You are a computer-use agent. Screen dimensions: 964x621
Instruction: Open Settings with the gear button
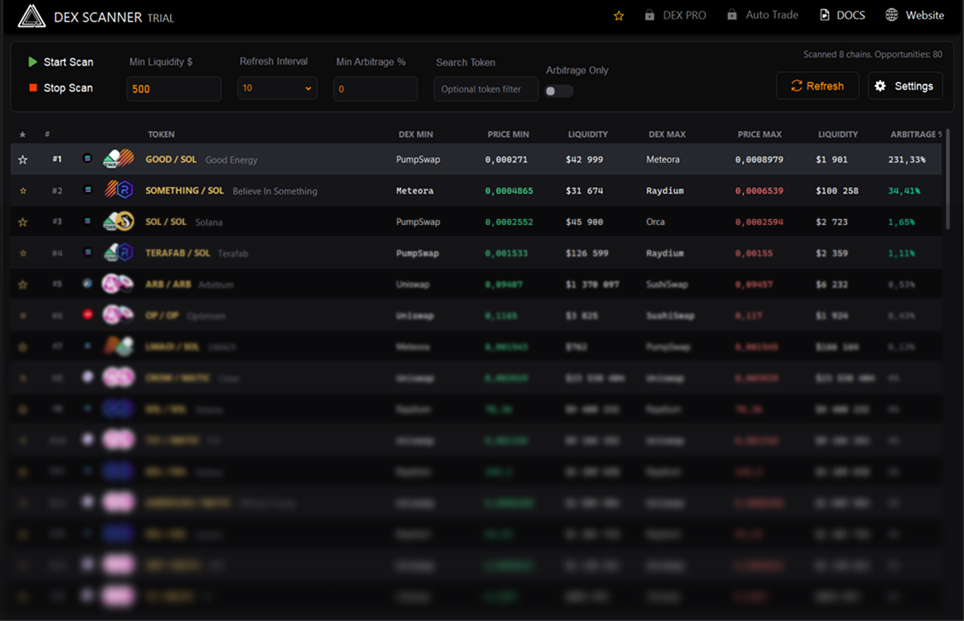click(x=904, y=86)
